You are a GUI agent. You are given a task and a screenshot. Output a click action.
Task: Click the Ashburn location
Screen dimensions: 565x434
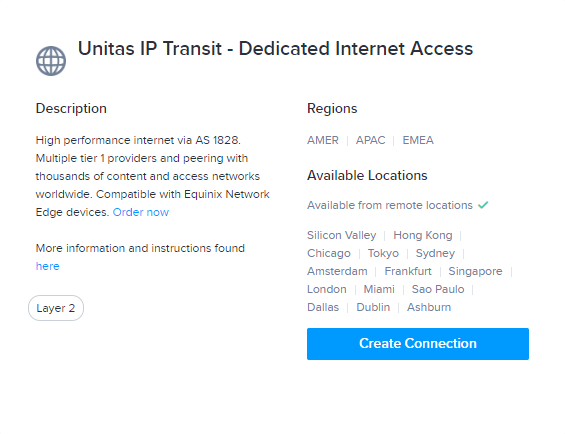coord(429,307)
